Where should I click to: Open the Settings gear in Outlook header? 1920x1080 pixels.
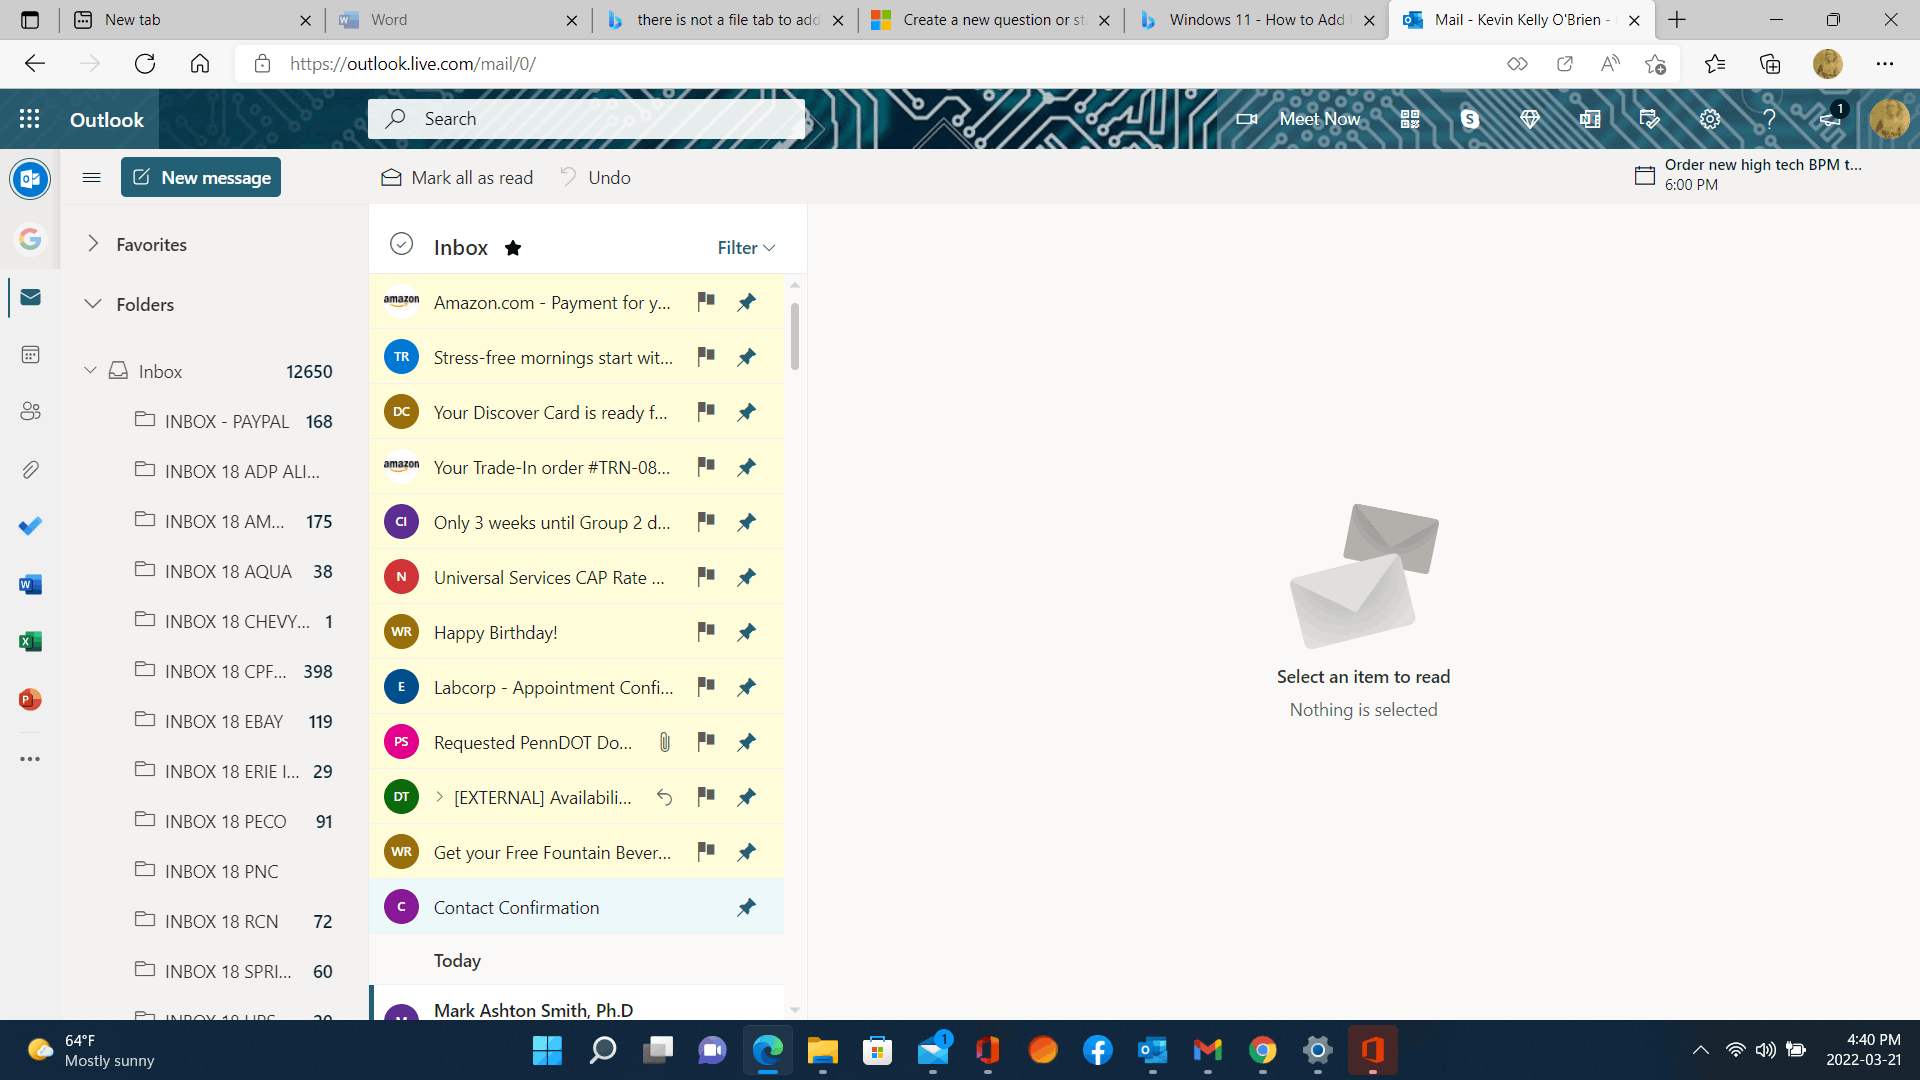click(x=1710, y=119)
